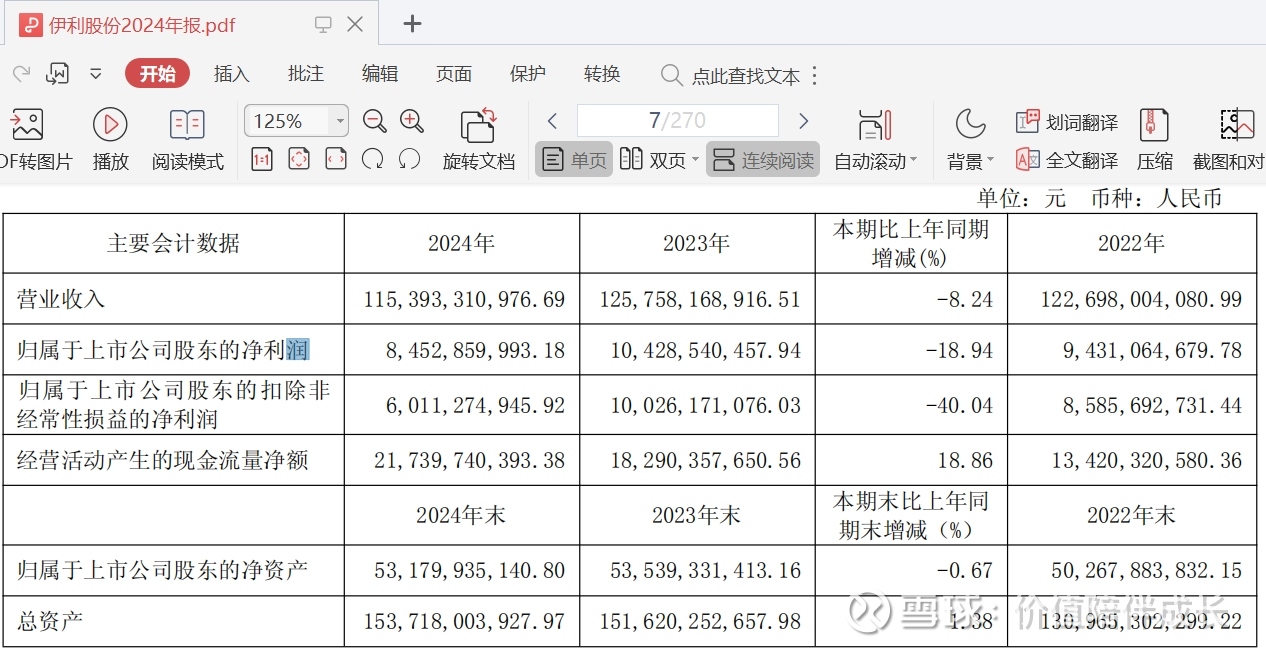Click the 主要会计数据 header cell

[173, 243]
